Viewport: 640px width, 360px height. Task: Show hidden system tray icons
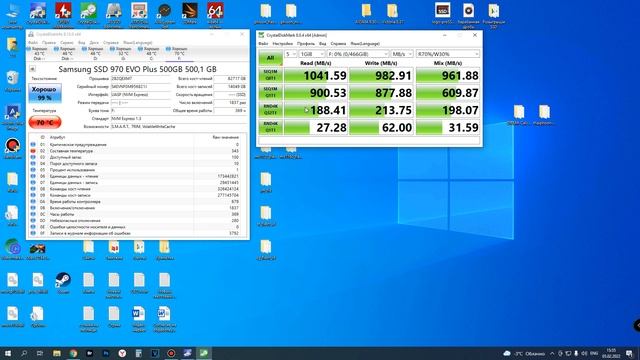552,353
